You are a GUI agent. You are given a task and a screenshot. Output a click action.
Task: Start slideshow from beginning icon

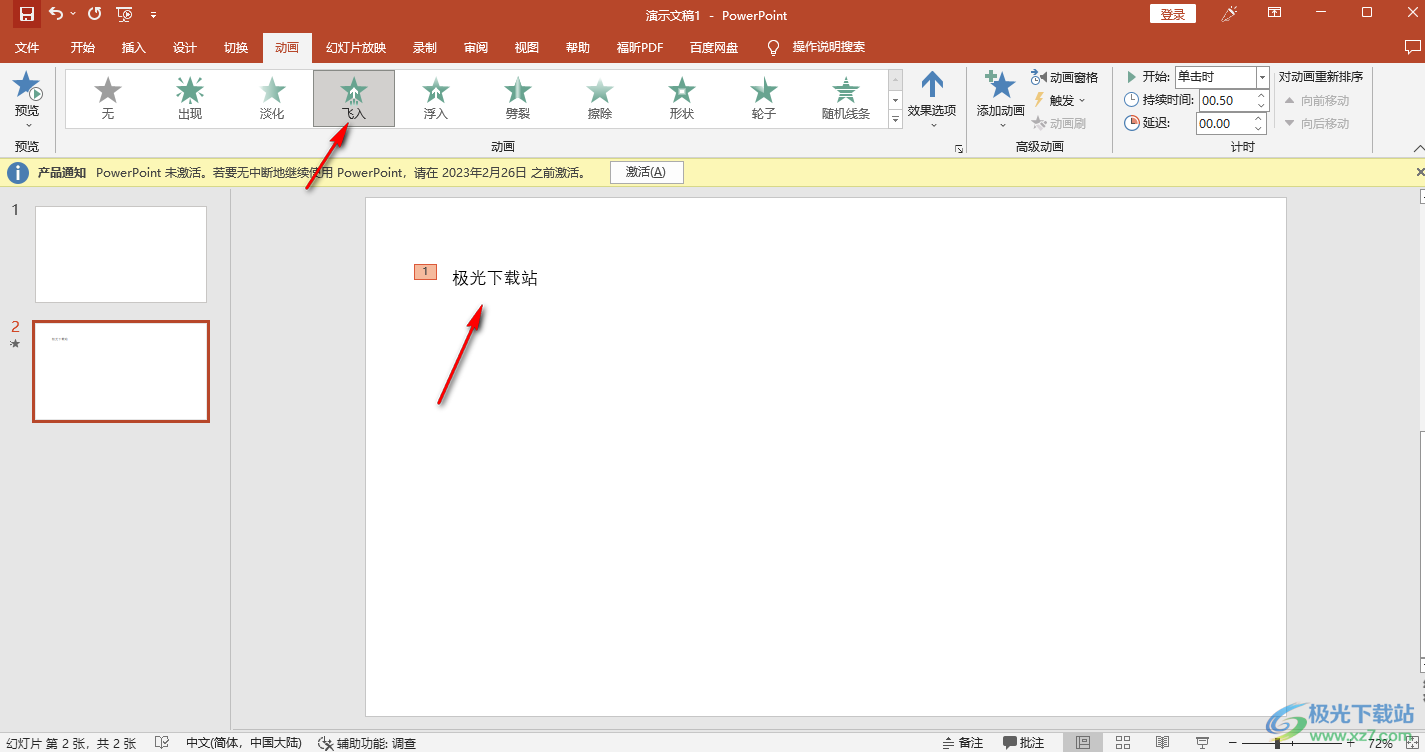click(124, 14)
